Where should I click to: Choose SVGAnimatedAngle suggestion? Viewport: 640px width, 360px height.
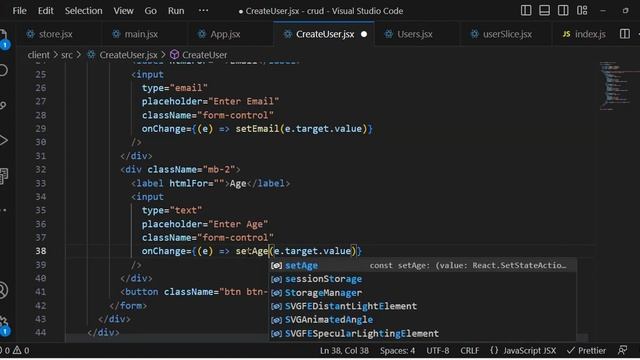(x=423, y=320)
